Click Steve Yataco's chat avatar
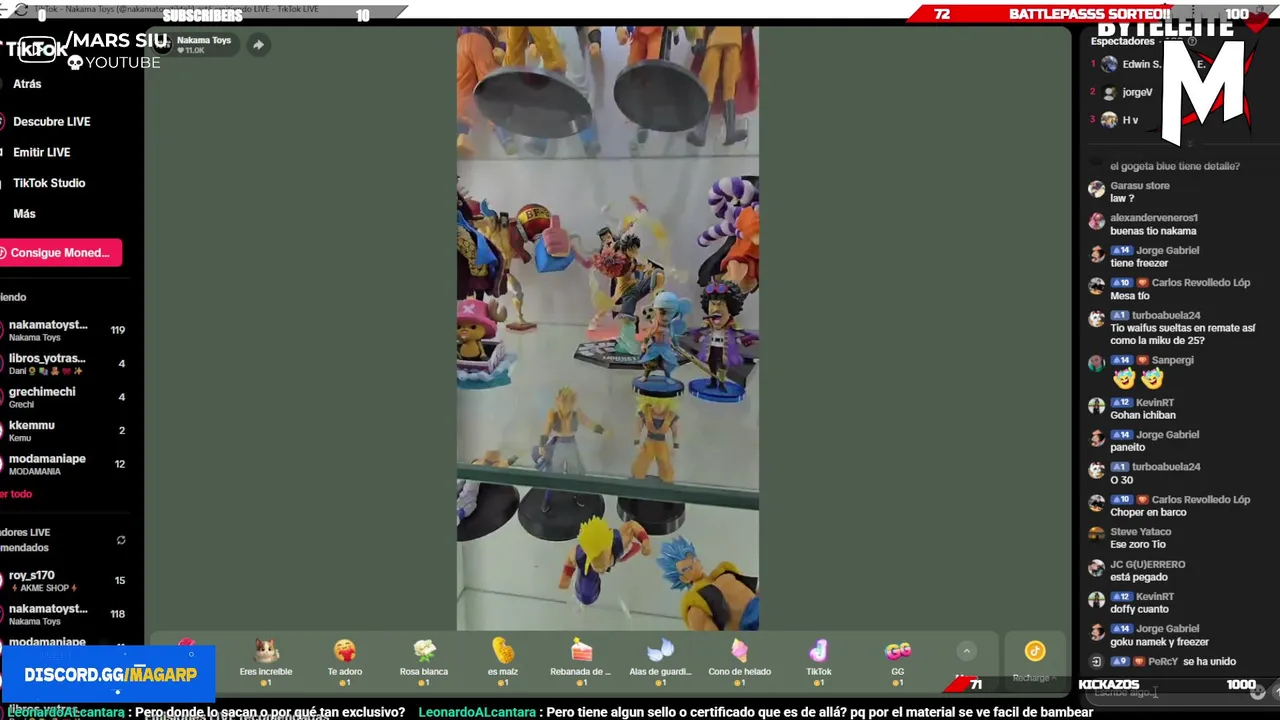 pyautogui.click(x=1096, y=535)
